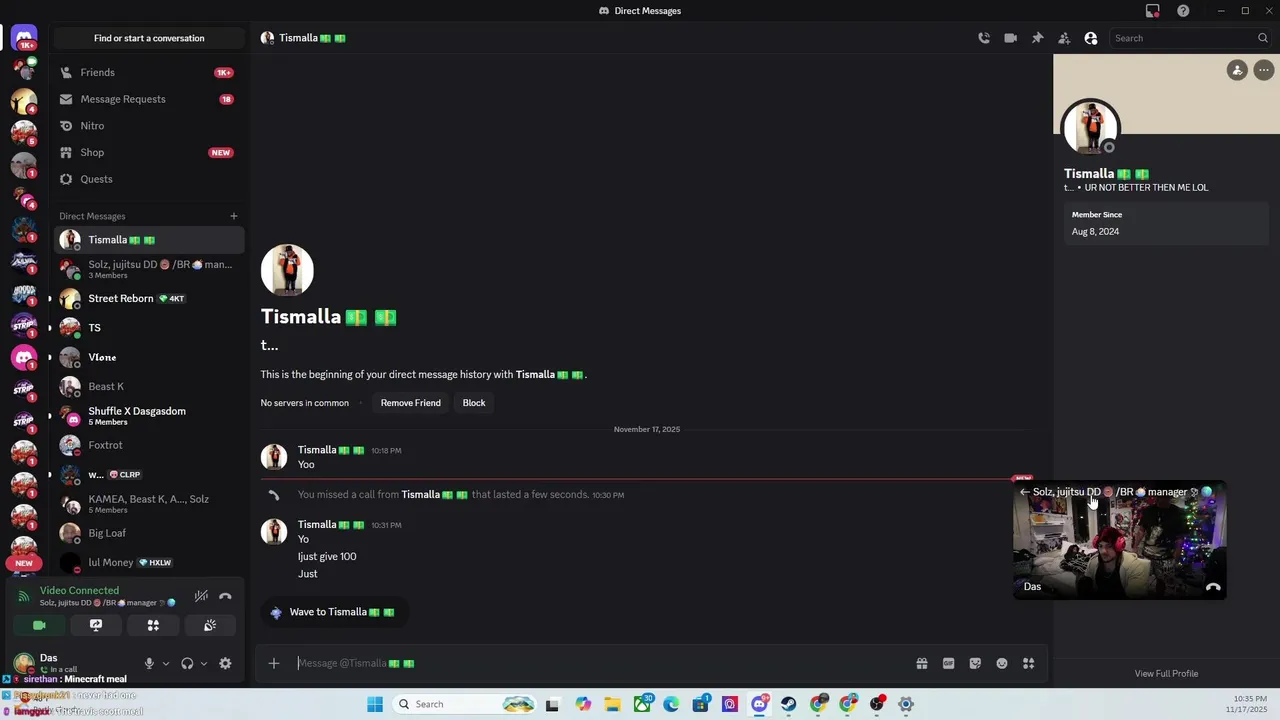Start a video call from header
Image resolution: width=1280 pixels, height=720 pixels.
(x=1011, y=38)
